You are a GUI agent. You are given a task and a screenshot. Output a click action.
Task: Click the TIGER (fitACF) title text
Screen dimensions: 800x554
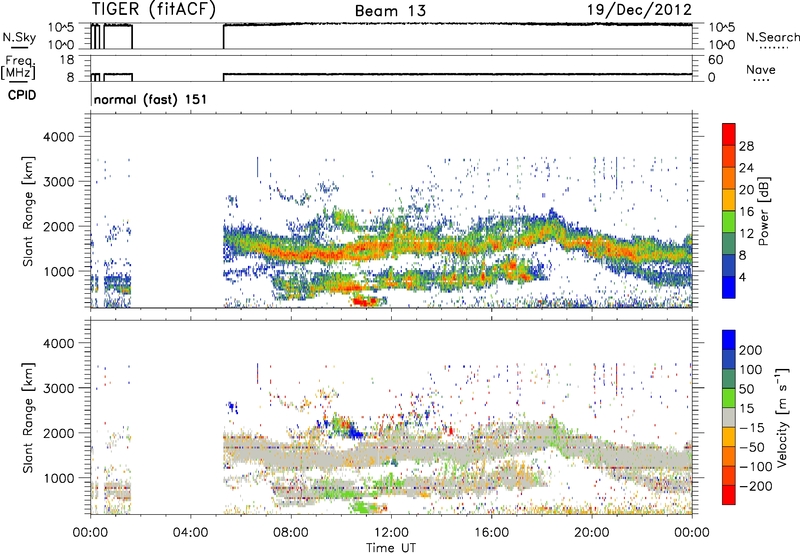(154, 9)
